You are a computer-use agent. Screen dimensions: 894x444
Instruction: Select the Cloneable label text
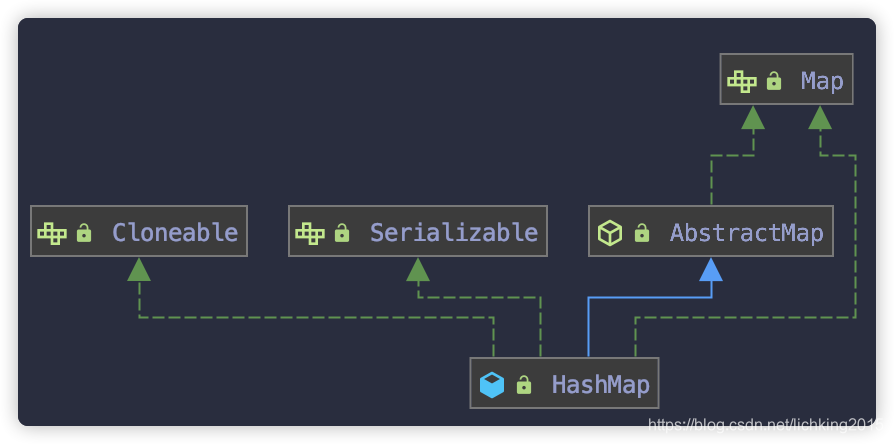(175, 233)
